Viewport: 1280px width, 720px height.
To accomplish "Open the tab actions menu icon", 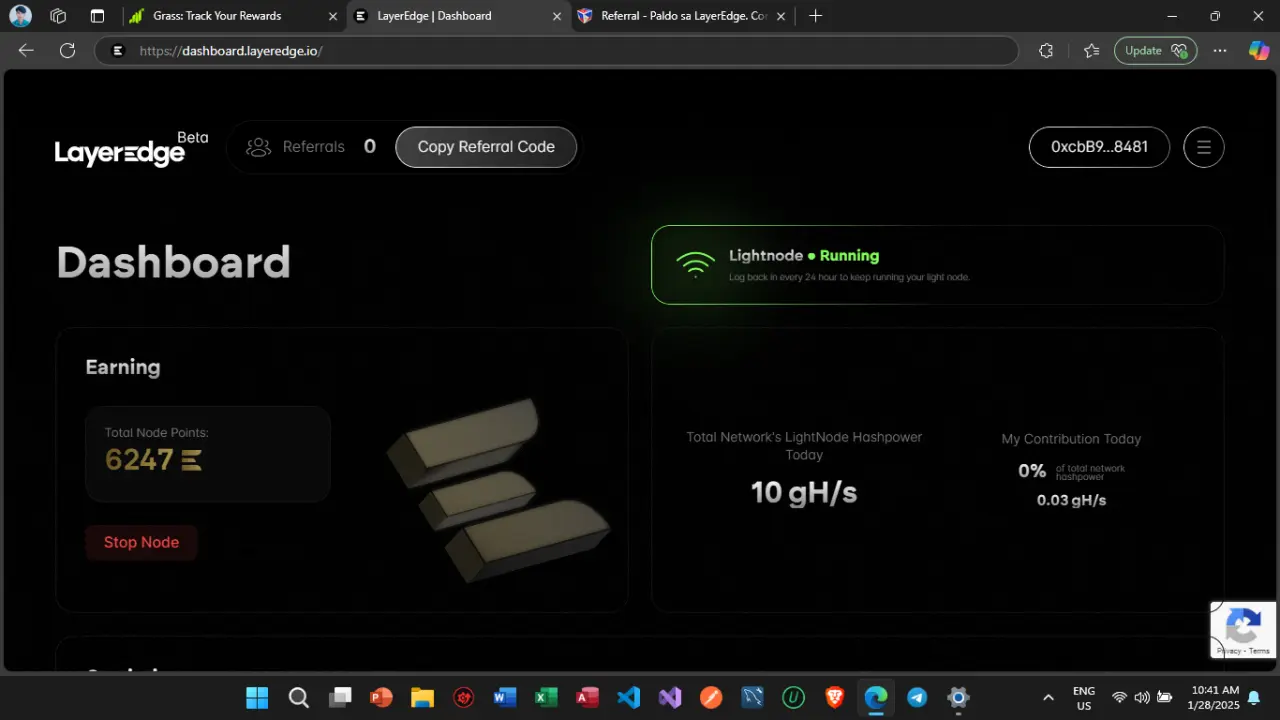I will coord(97,16).
